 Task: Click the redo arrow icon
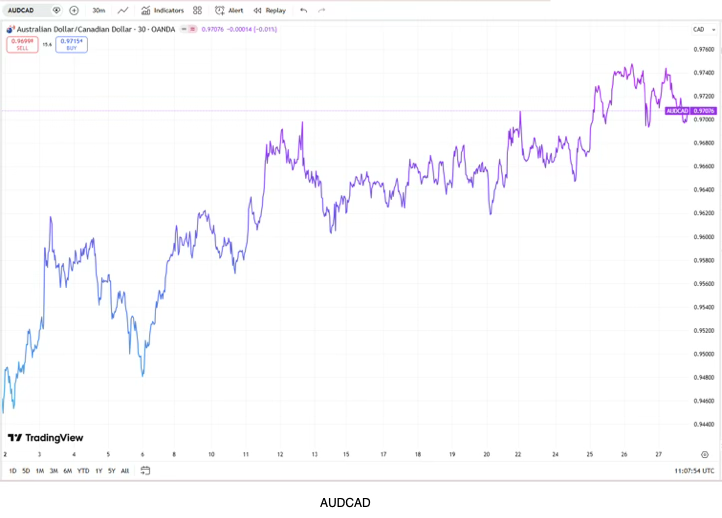pos(322,10)
